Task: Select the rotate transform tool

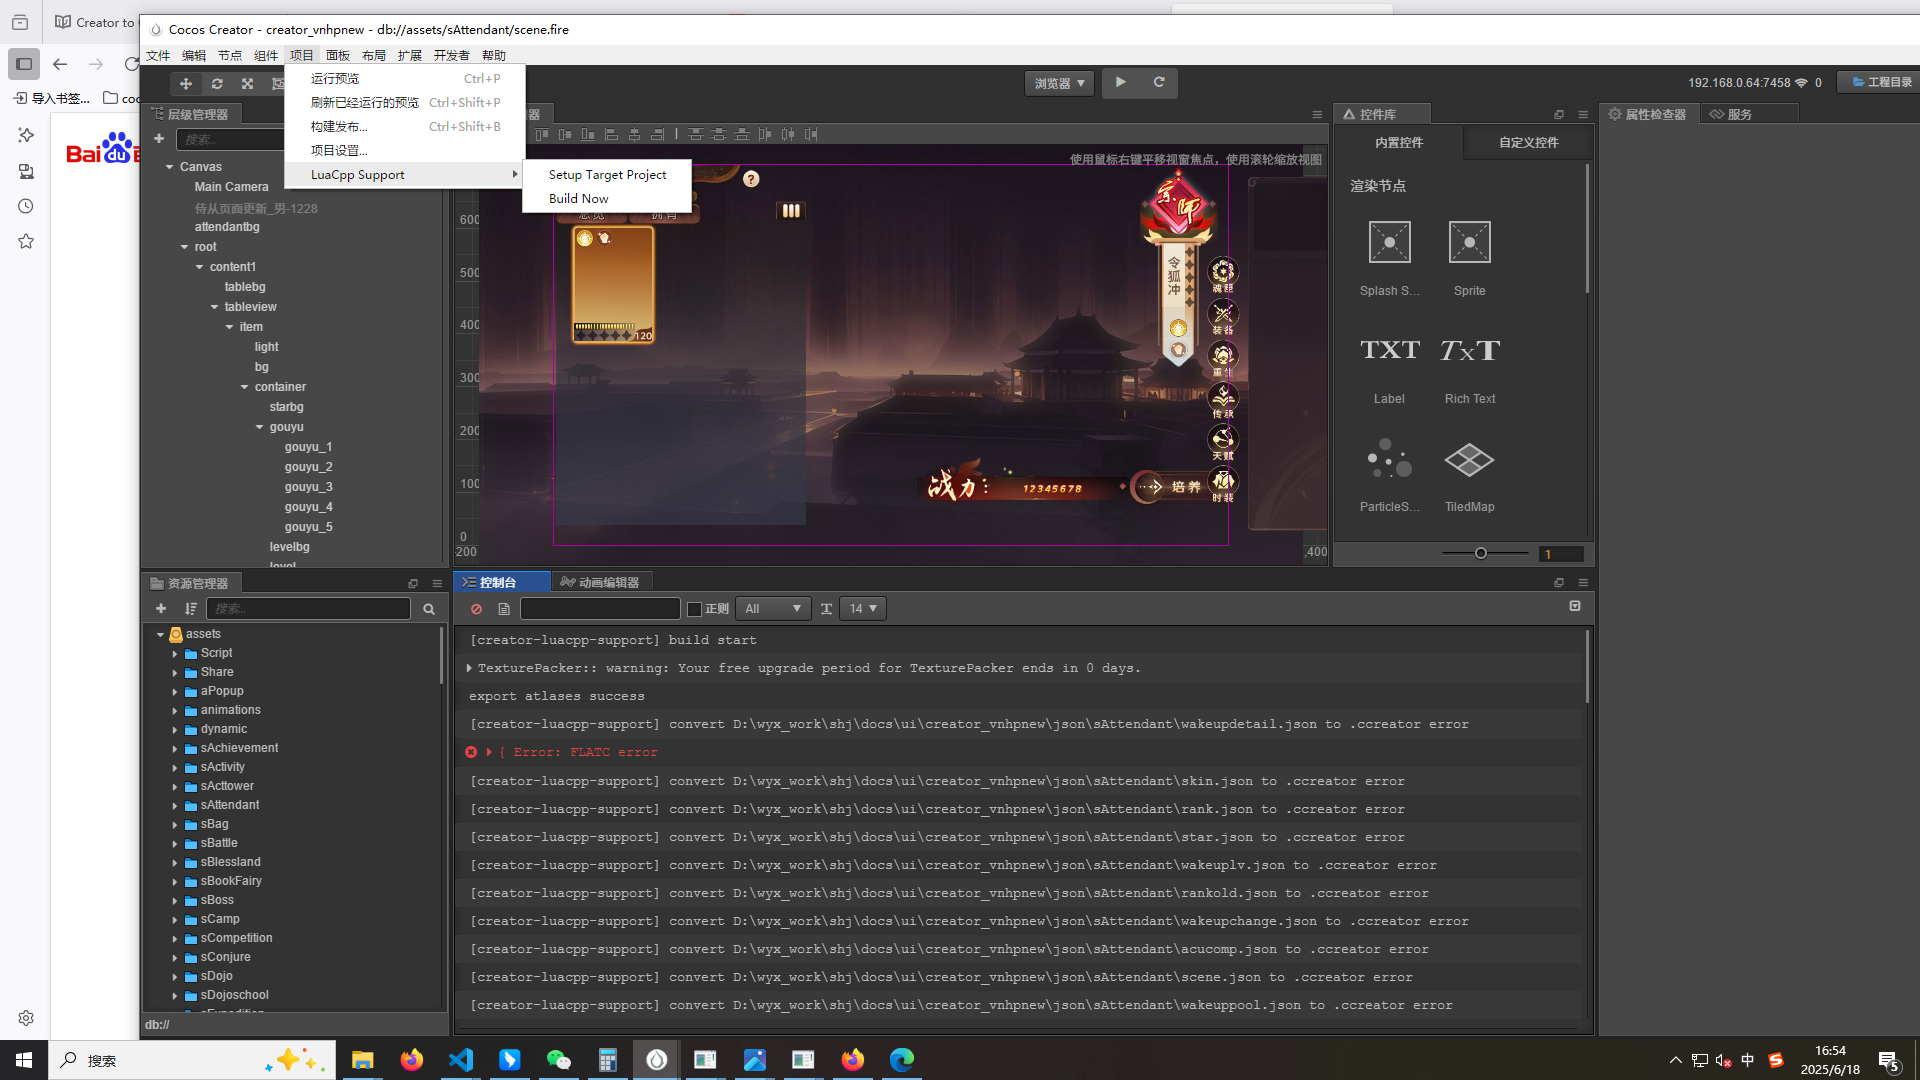Action: point(217,84)
